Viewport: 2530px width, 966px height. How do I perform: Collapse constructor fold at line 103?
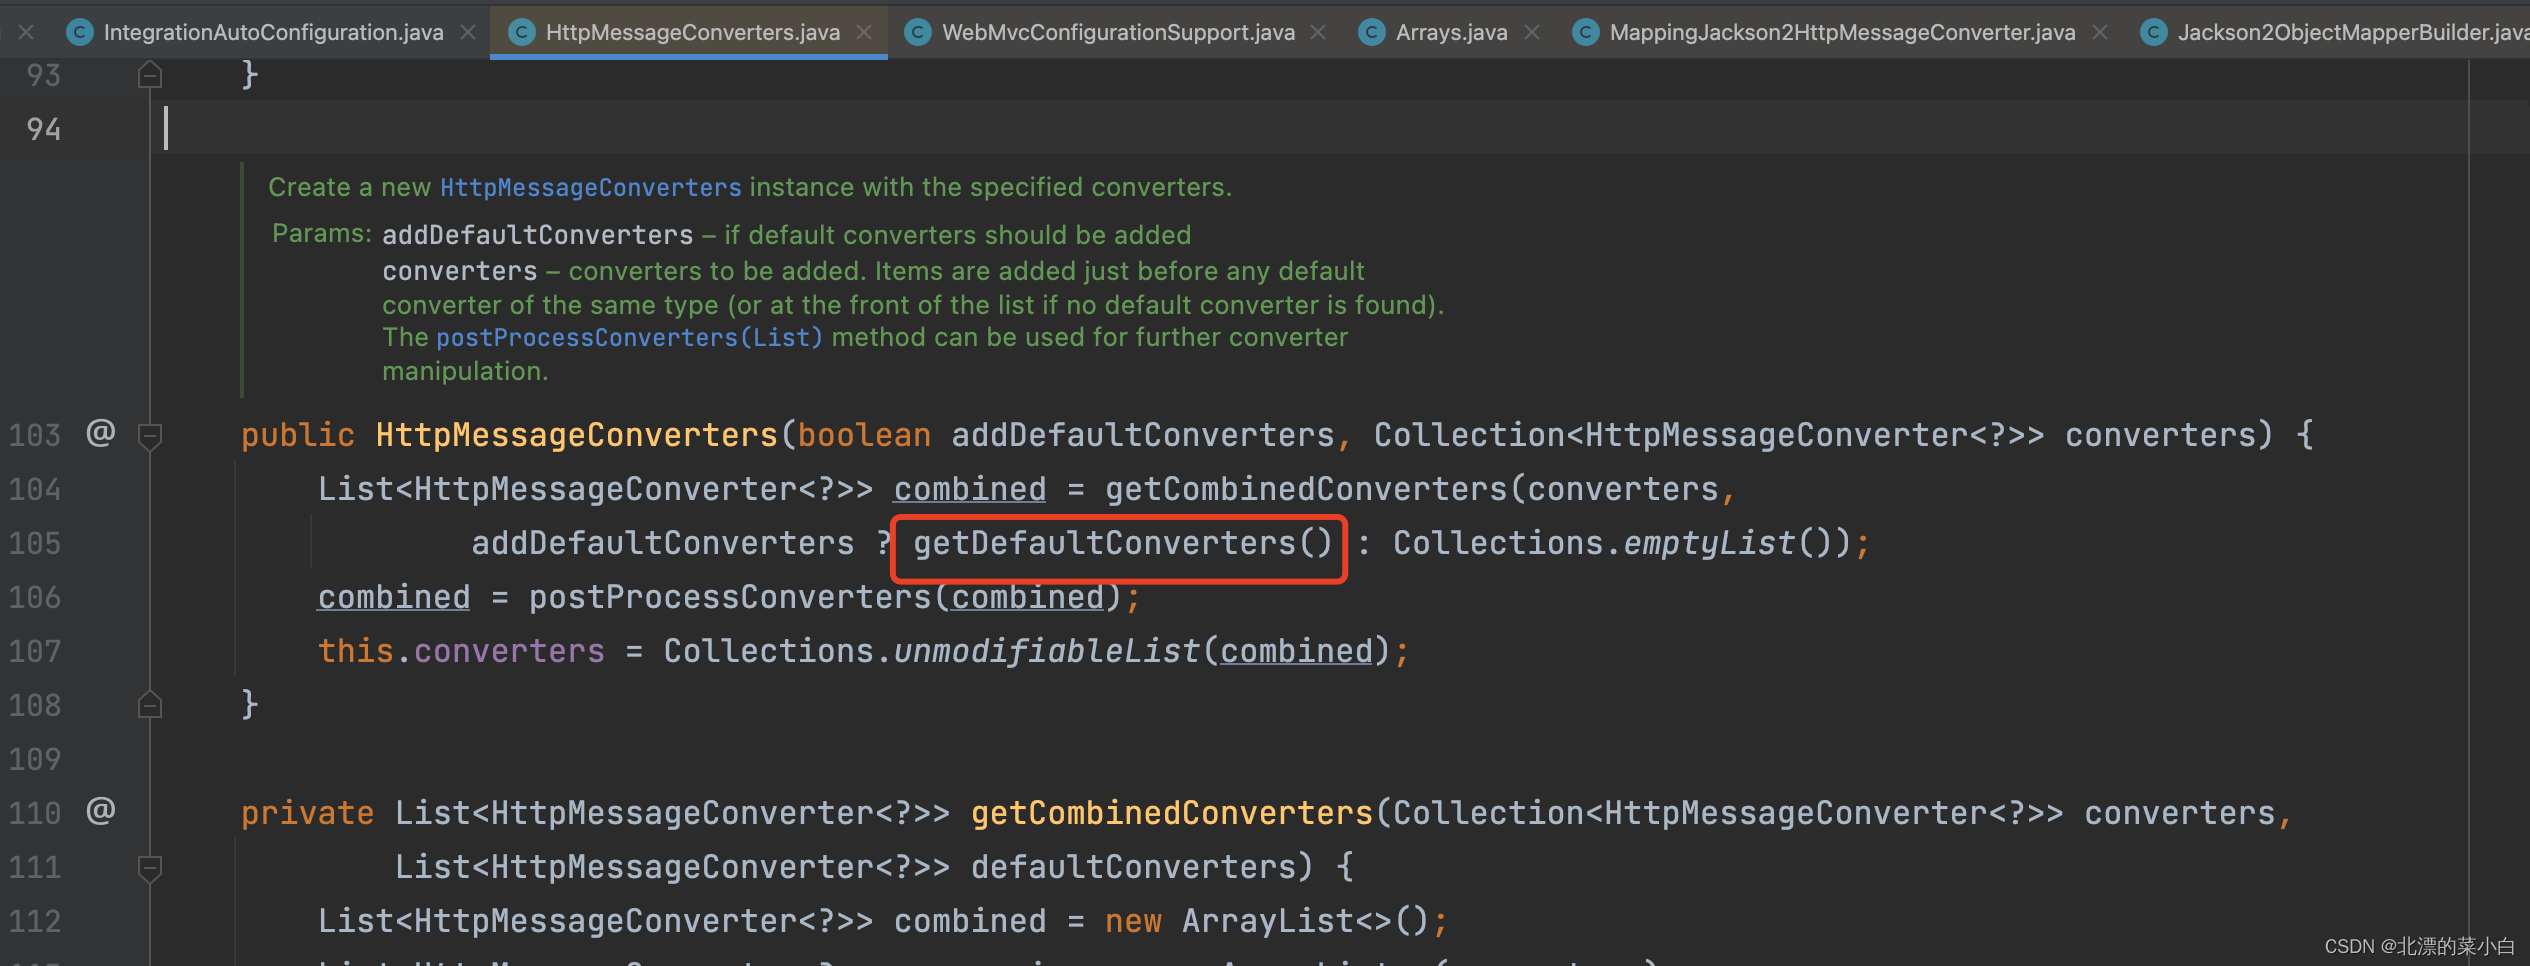[150, 436]
